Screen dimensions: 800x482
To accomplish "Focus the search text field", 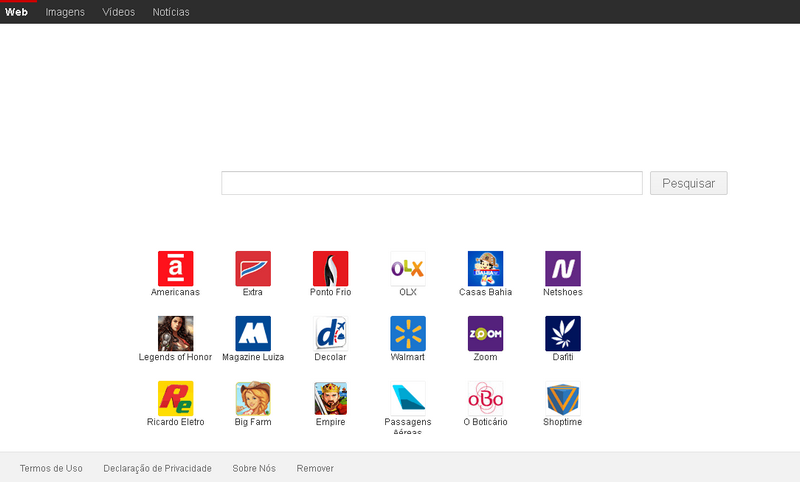I will (x=432, y=183).
